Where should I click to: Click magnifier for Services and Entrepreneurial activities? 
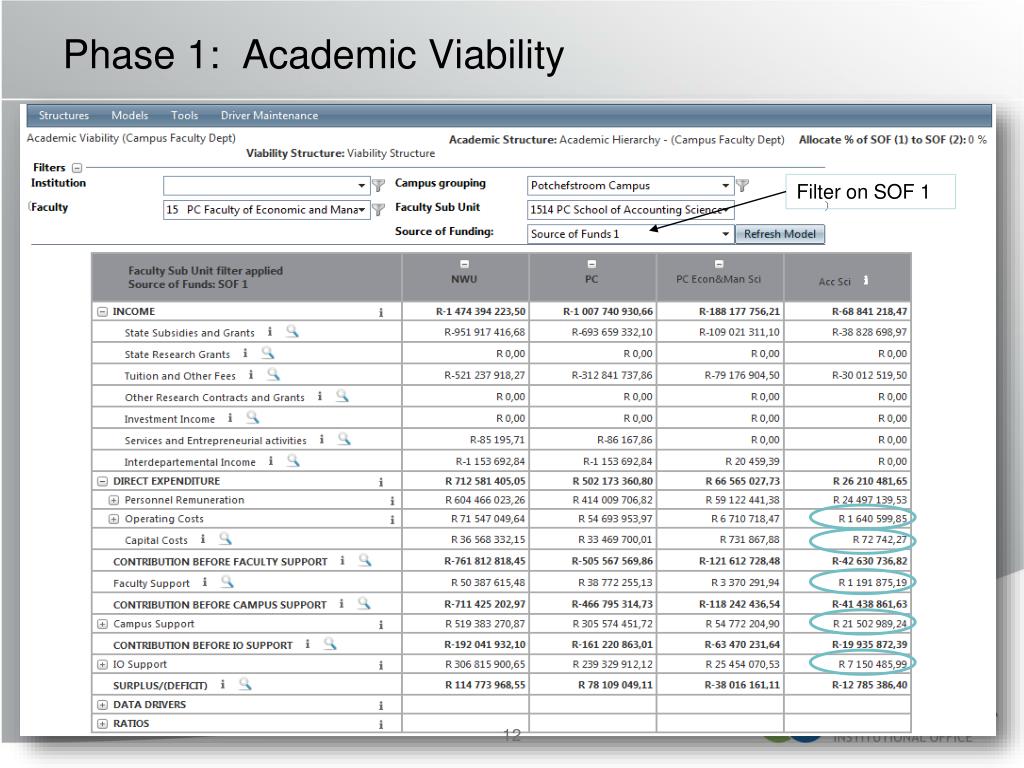344,439
